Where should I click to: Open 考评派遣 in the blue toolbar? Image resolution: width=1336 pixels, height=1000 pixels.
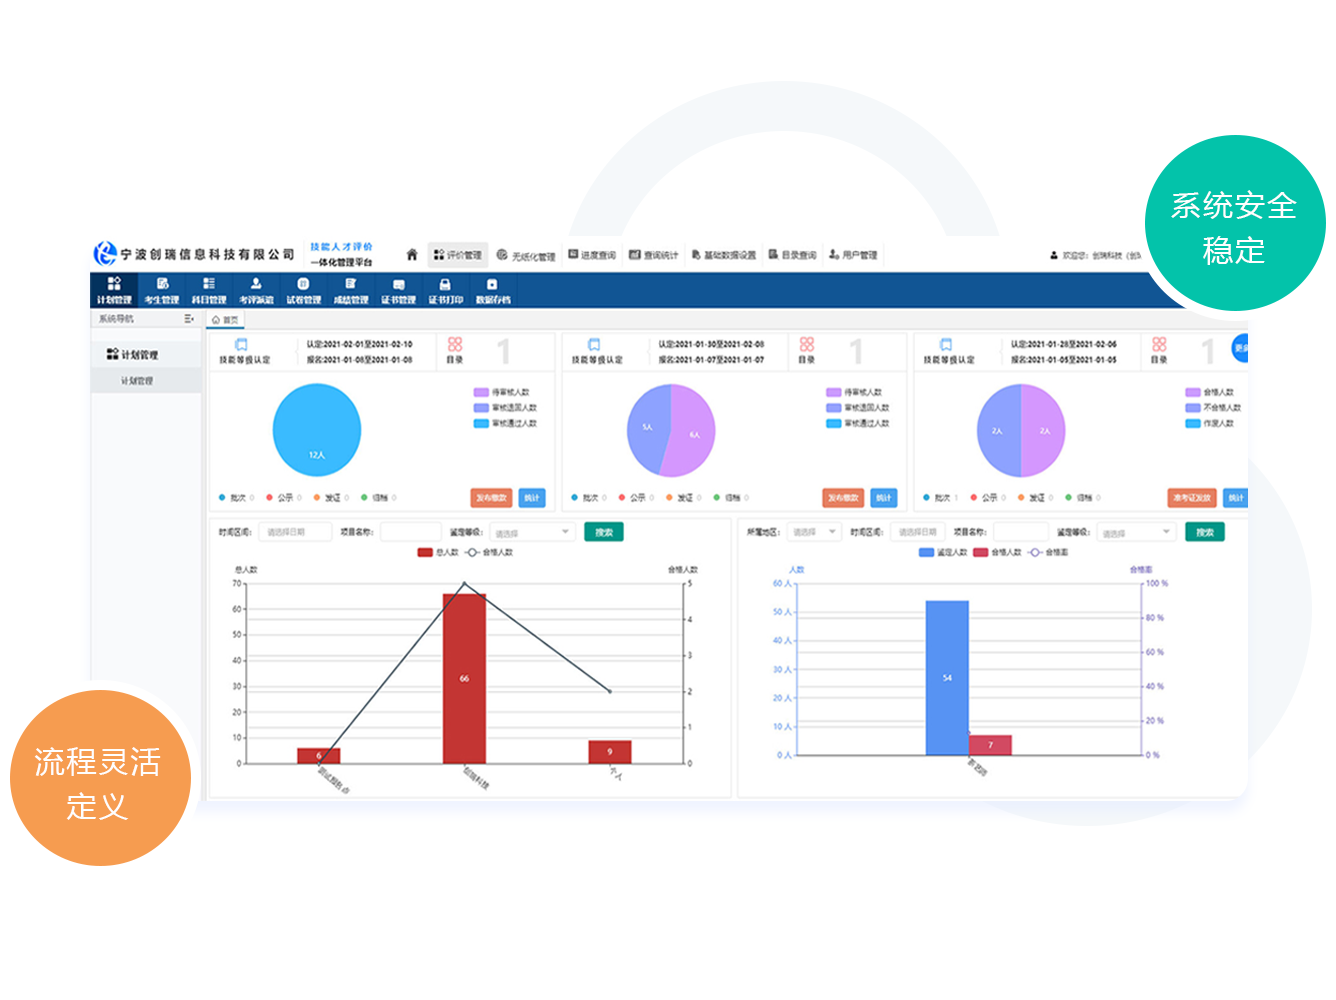pyautogui.click(x=256, y=290)
